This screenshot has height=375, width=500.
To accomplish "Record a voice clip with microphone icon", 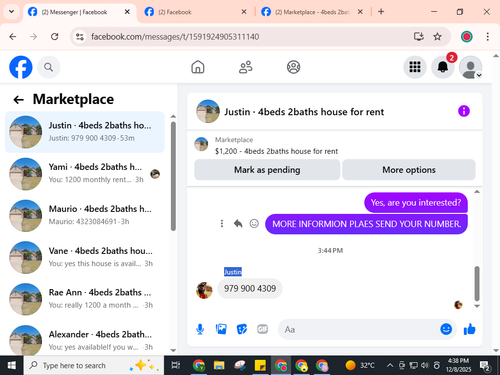I will [200, 329].
